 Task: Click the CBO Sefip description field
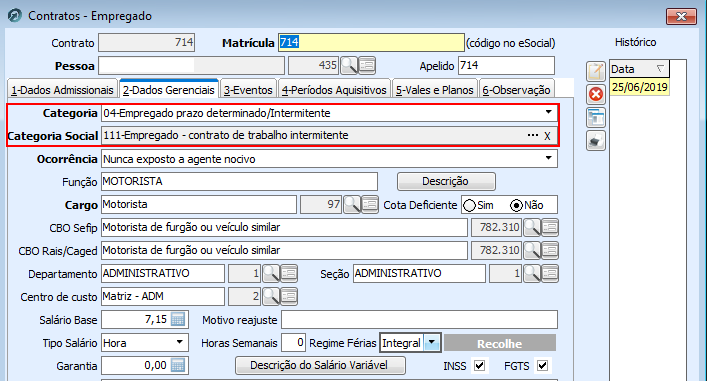pyautogui.click(x=284, y=227)
